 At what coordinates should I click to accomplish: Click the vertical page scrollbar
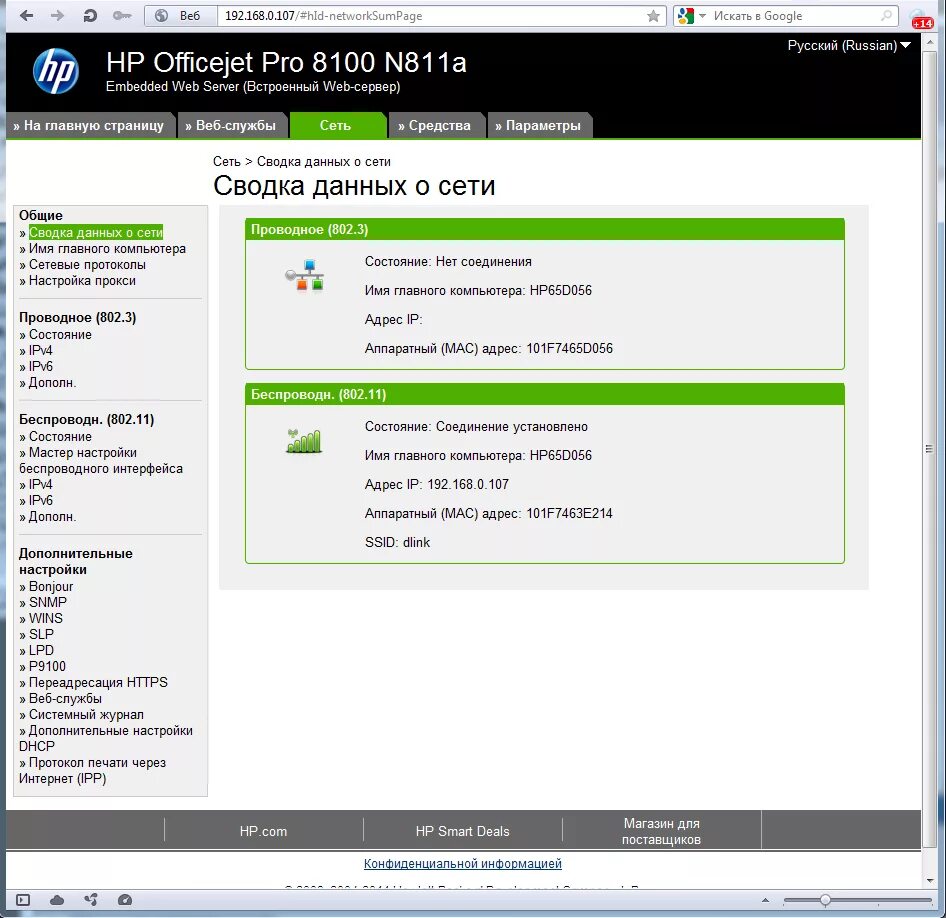(929, 449)
